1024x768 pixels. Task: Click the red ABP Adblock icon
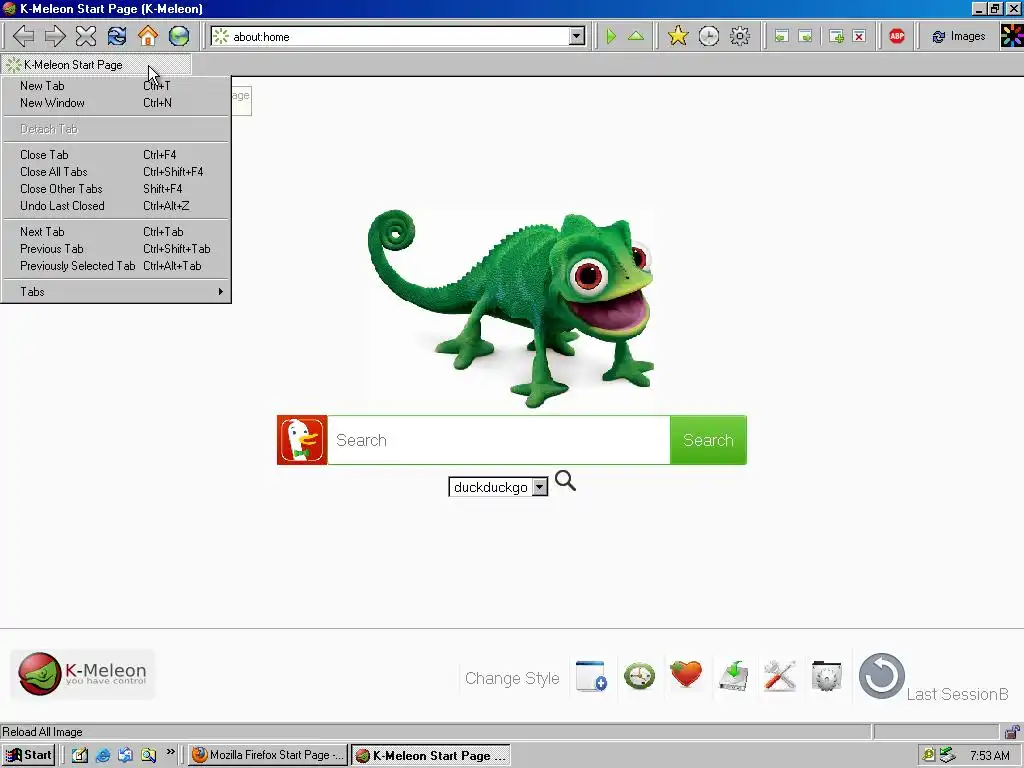point(897,37)
